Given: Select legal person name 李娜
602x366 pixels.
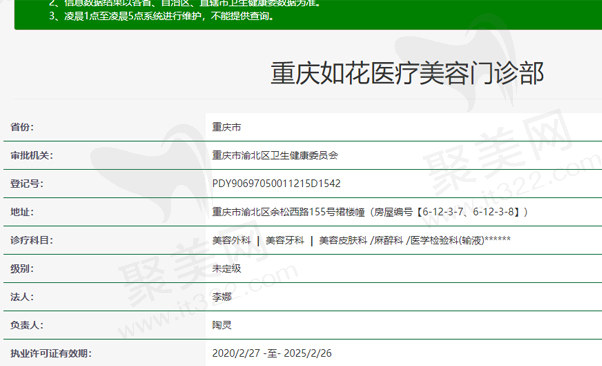Looking at the screenshot, I should point(222,297).
